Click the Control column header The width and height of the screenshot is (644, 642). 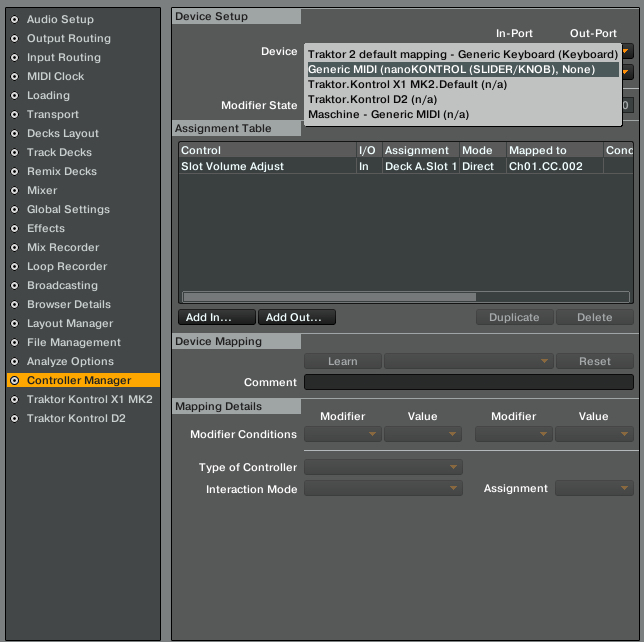point(267,150)
